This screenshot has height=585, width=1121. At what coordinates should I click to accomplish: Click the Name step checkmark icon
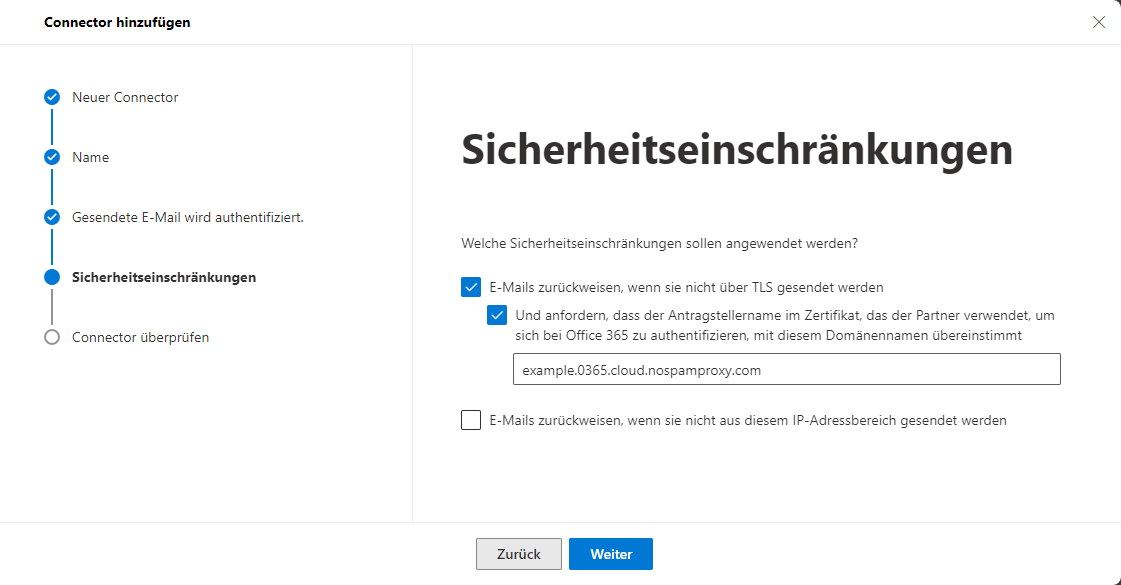coord(51,157)
